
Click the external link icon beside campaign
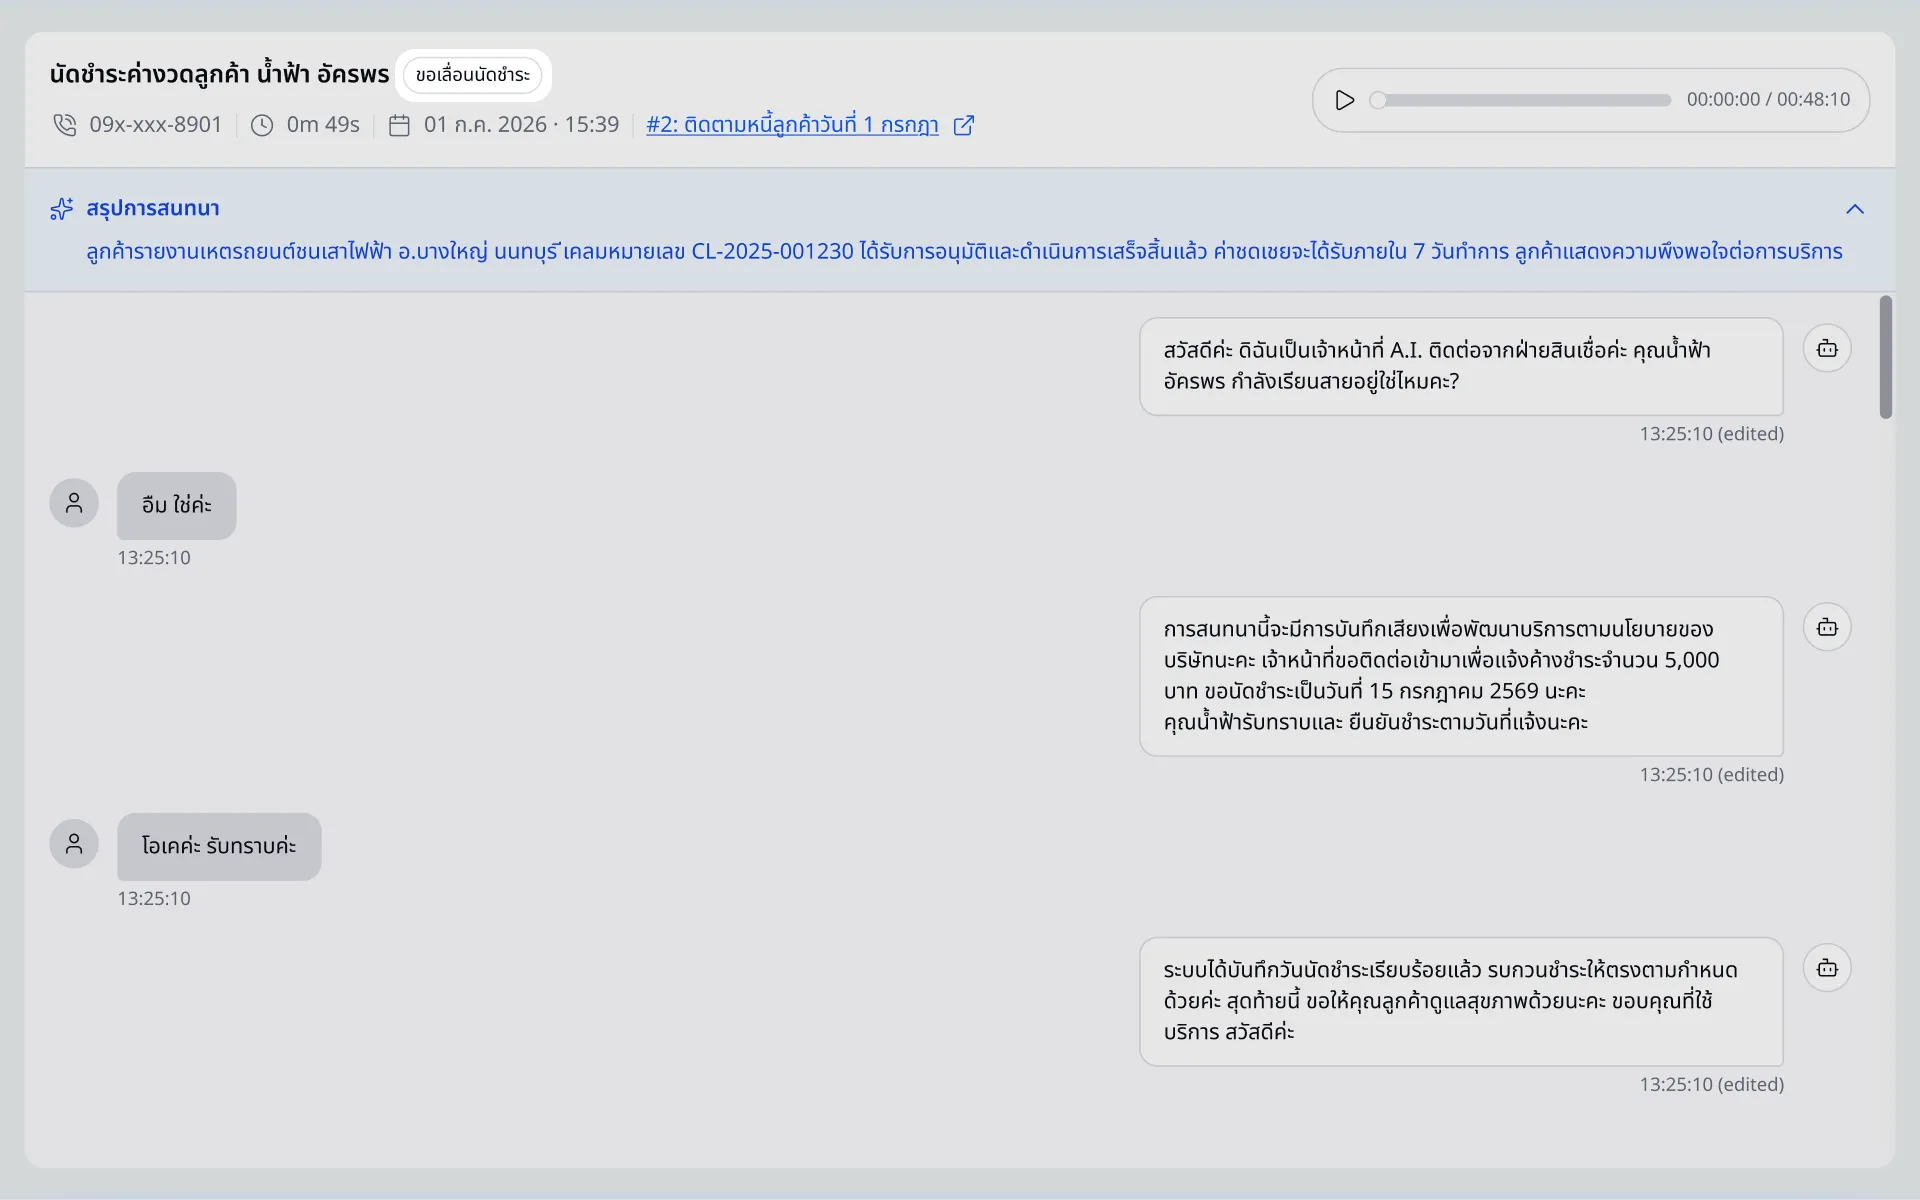(964, 125)
